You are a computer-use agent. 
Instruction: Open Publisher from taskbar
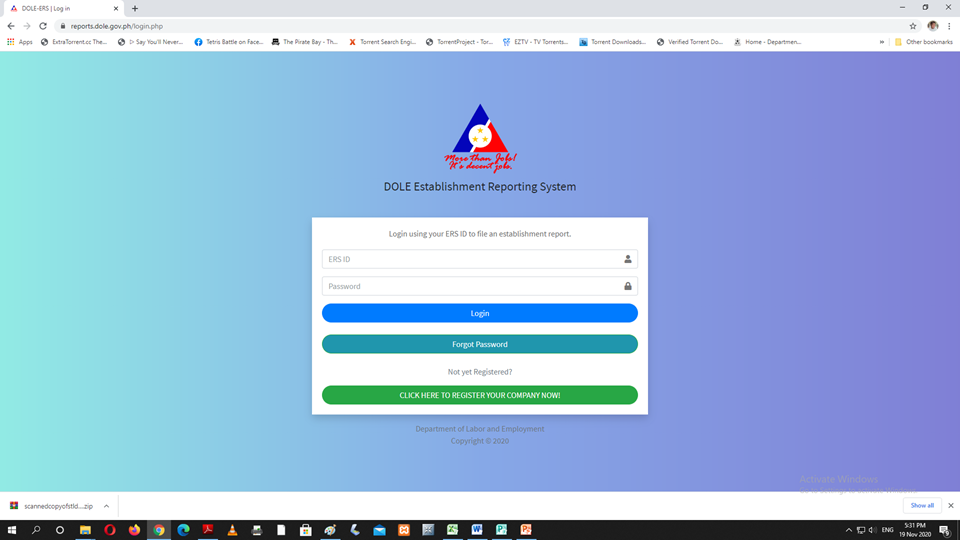[x=501, y=530]
